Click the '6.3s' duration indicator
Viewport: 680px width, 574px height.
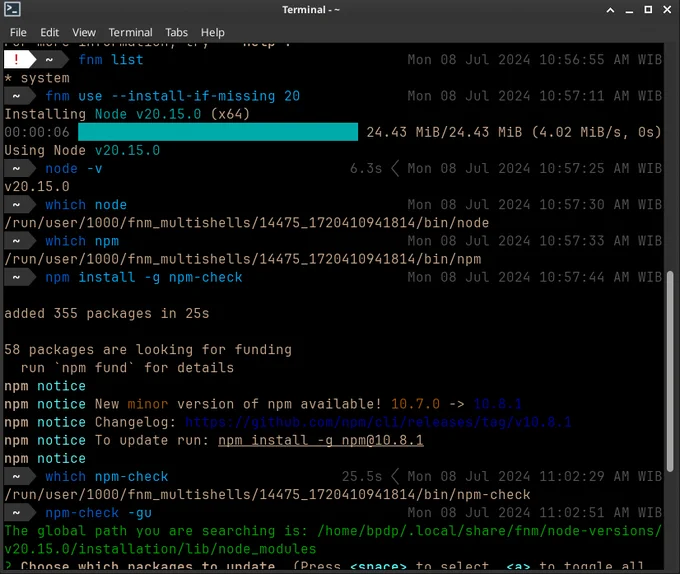coord(366,168)
